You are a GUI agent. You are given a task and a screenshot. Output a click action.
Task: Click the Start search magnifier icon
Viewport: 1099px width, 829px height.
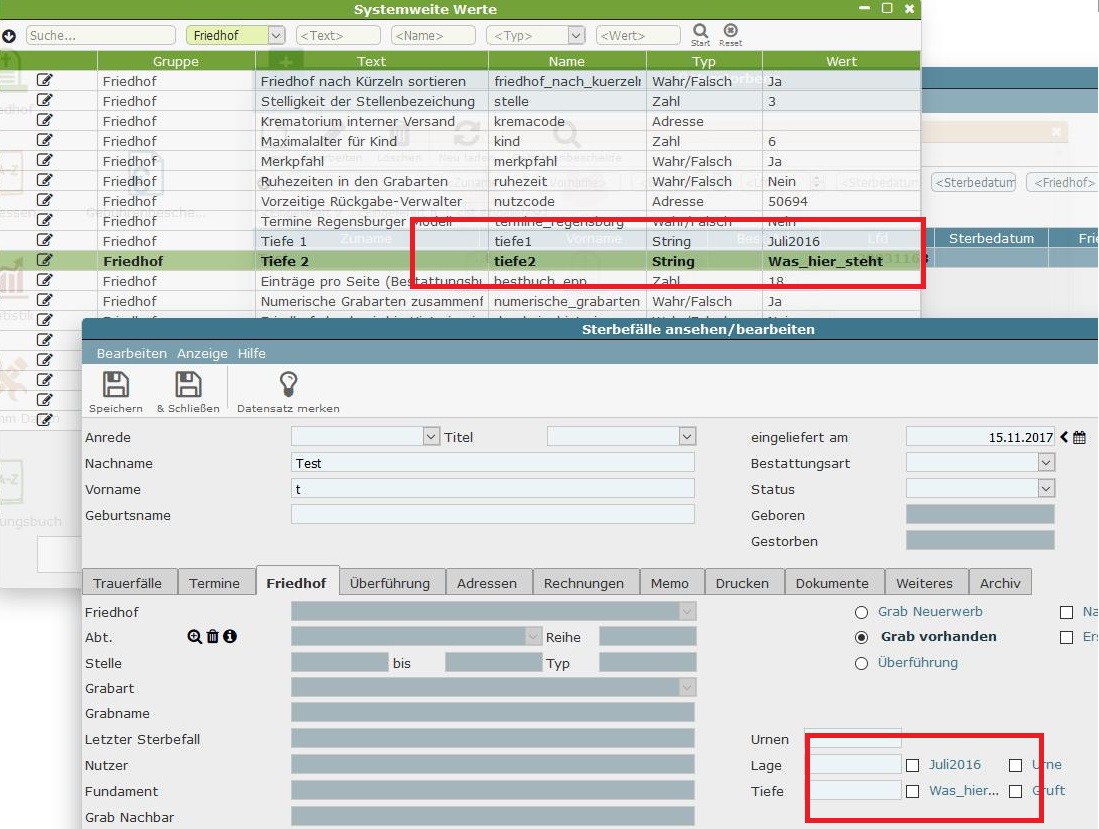[x=700, y=31]
